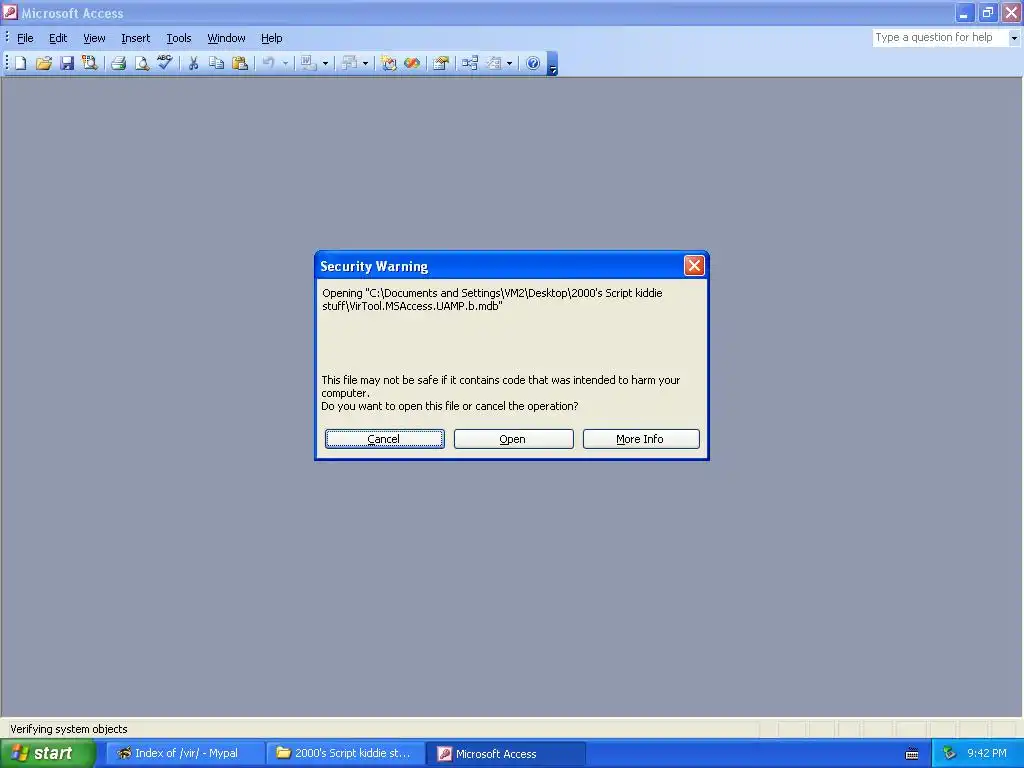Screen dimensions: 1024x768
Task: Click More Info in the Security Warning
Action: pos(641,439)
